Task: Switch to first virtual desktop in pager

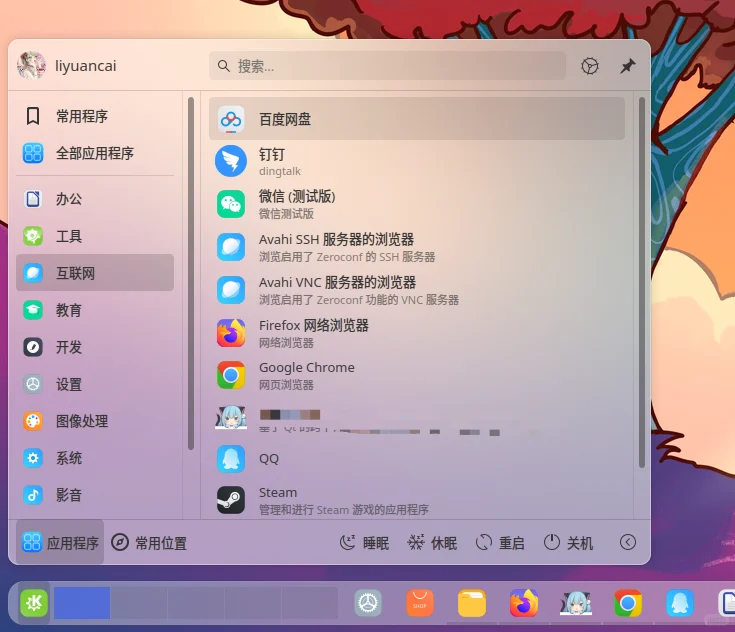Action: (x=82, y=603)
